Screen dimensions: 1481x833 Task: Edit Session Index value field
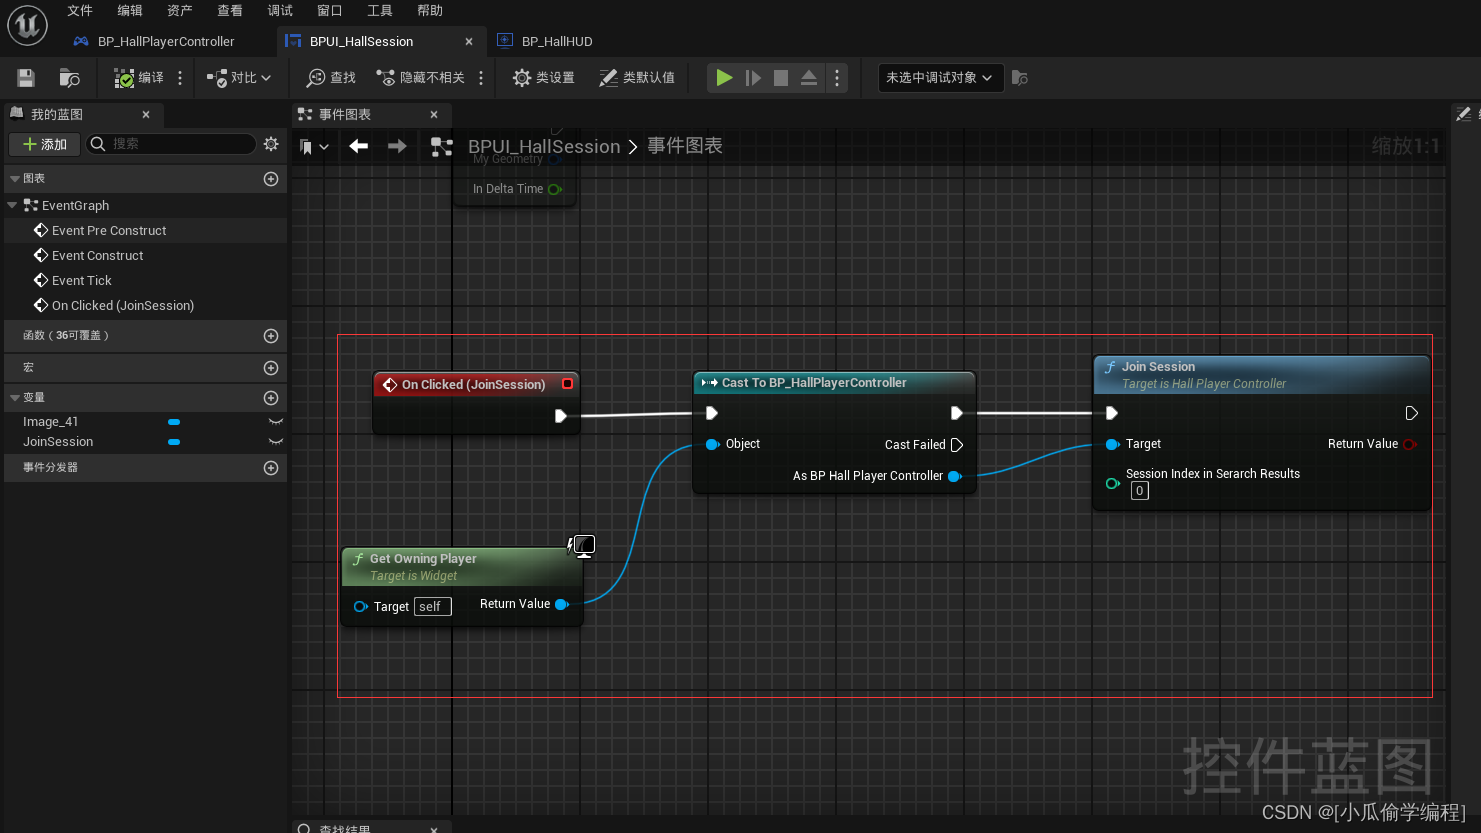tap(1139, 491)
